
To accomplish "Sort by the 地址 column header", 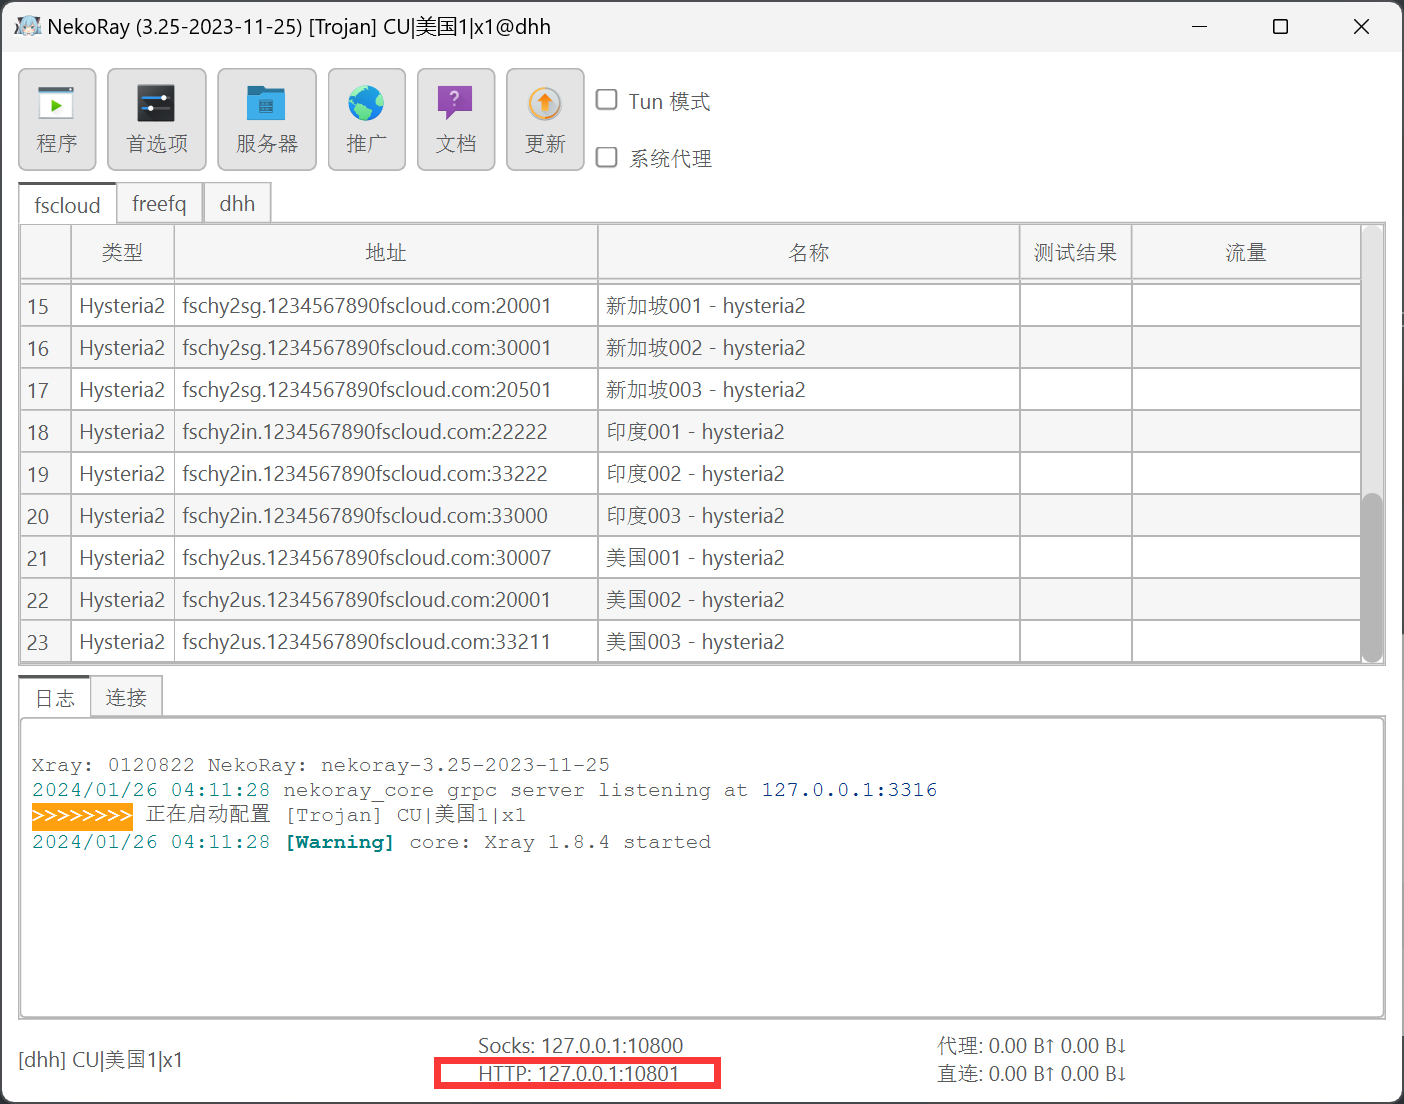I will (386, 252).
